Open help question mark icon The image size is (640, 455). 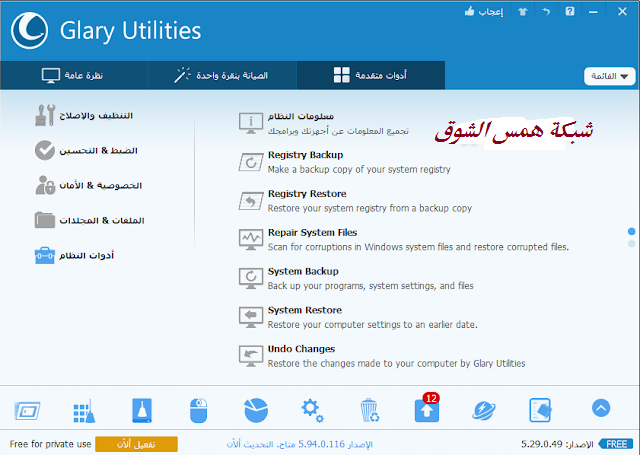click(570, 11)
